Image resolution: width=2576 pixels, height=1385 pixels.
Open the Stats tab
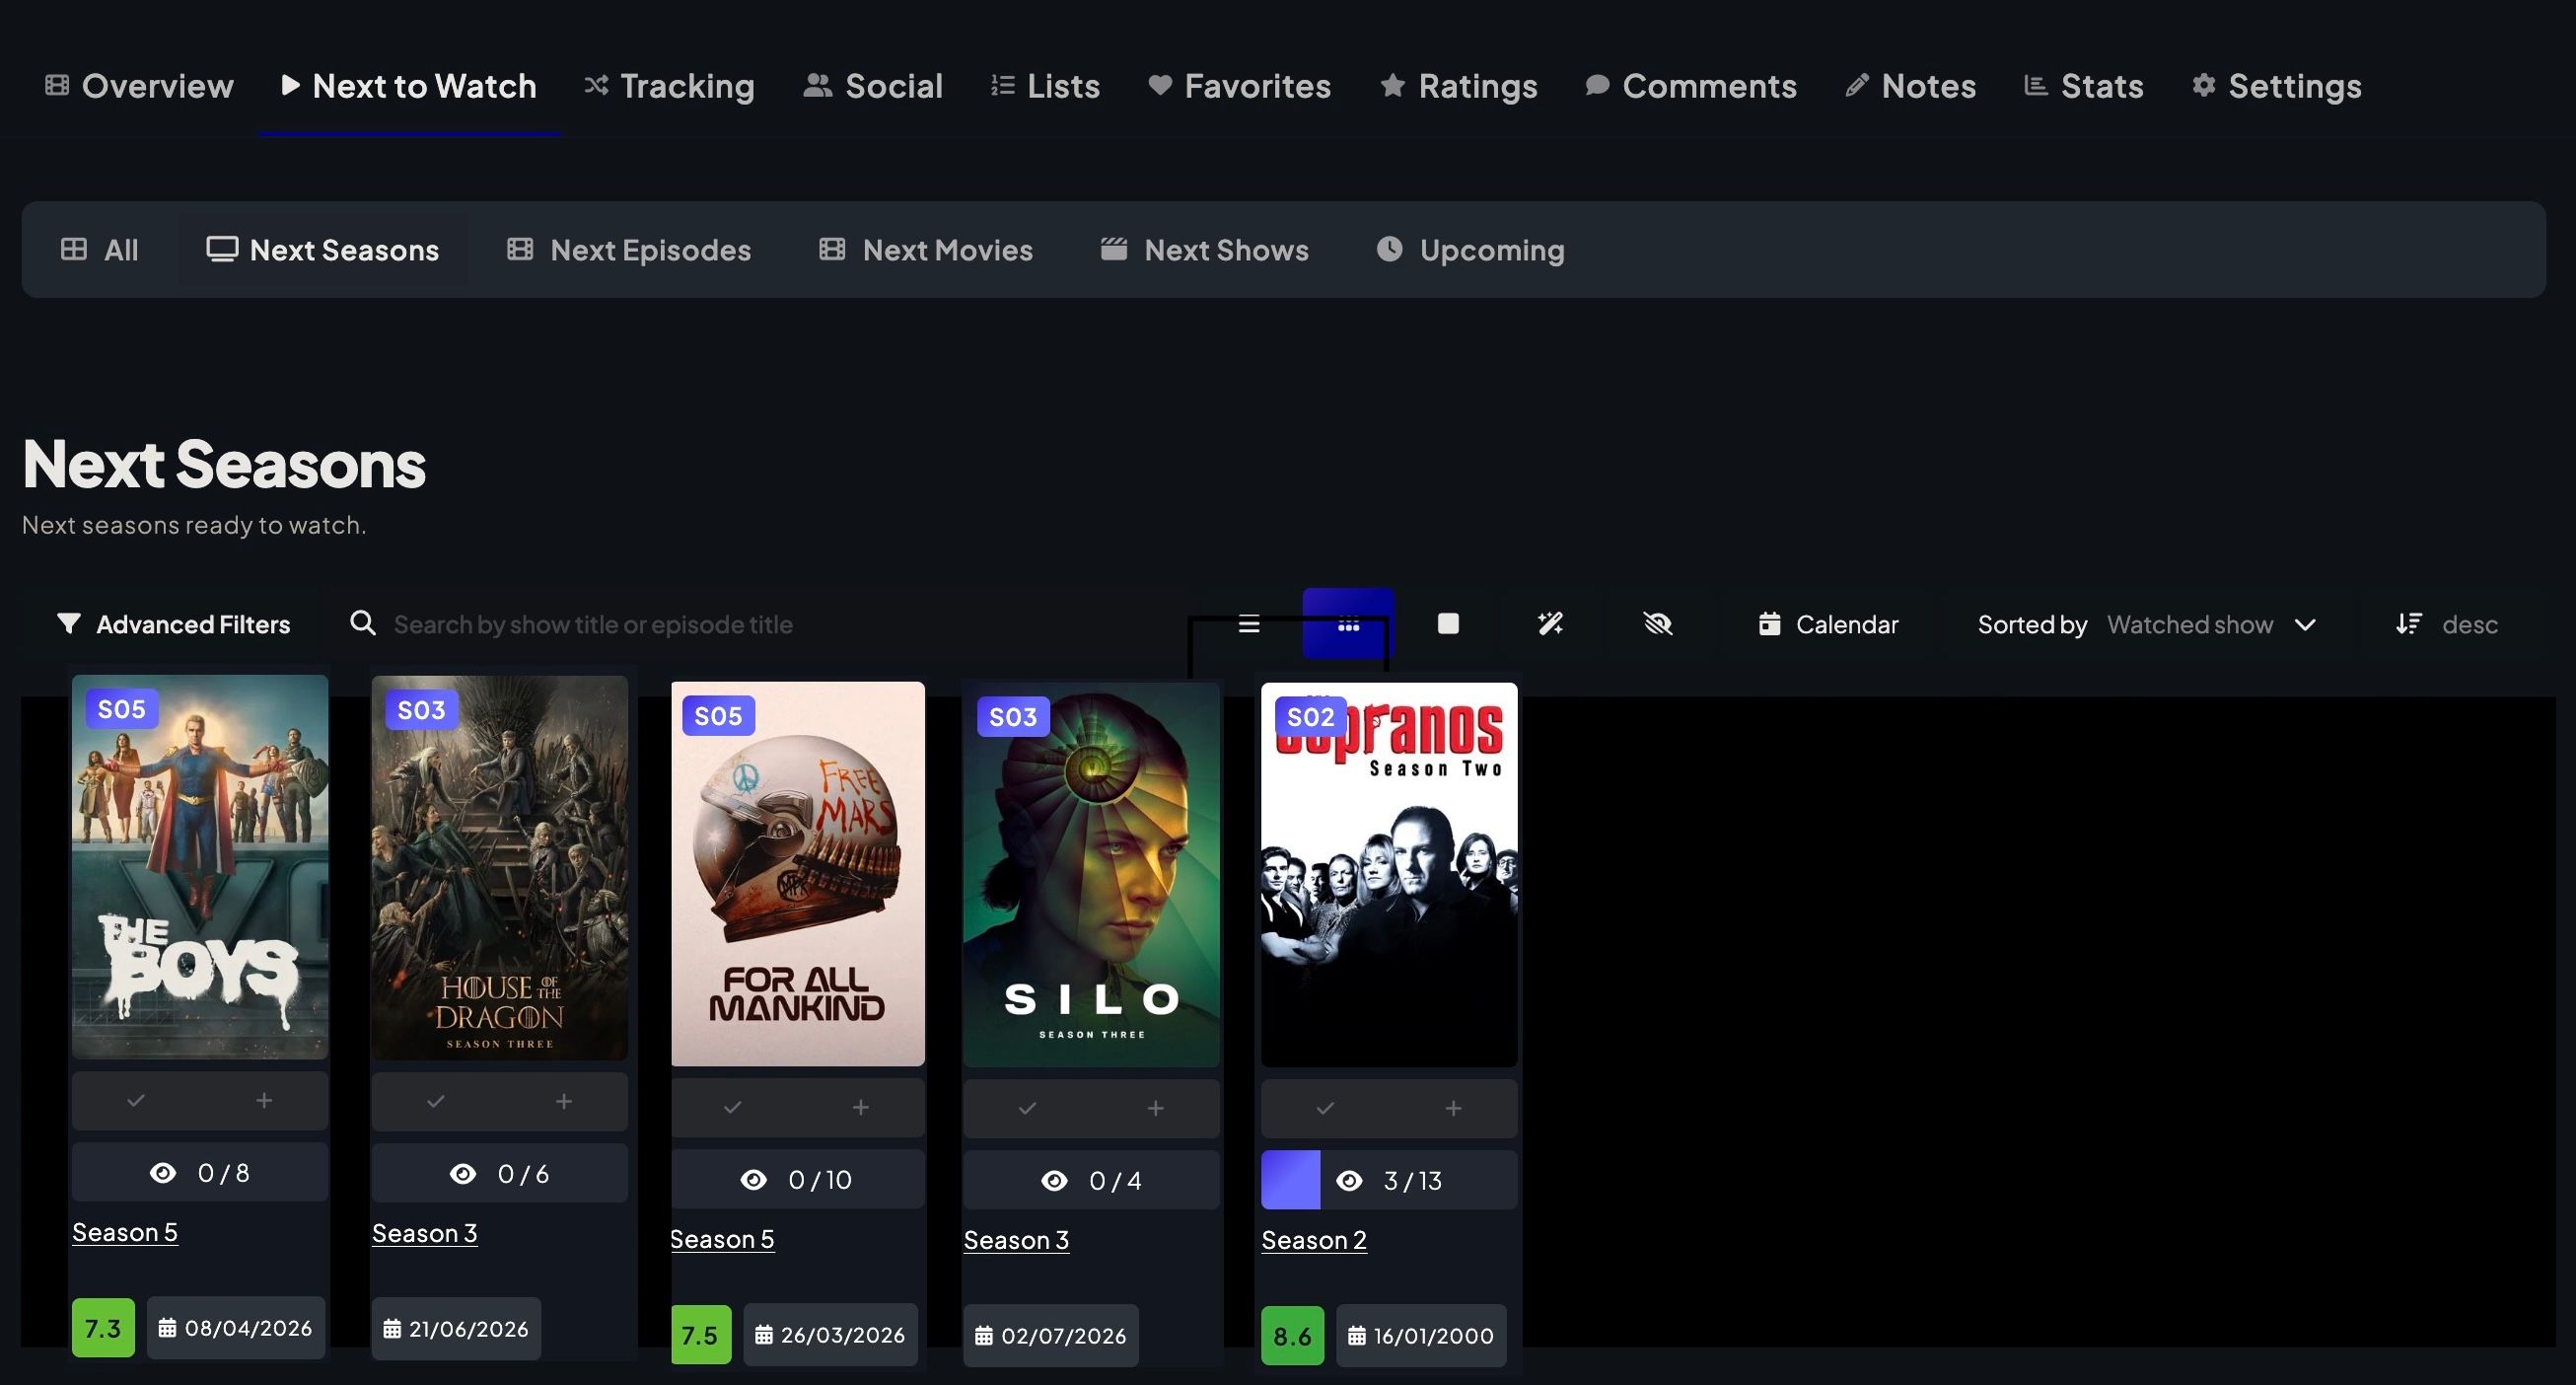tap(2083, 86)
